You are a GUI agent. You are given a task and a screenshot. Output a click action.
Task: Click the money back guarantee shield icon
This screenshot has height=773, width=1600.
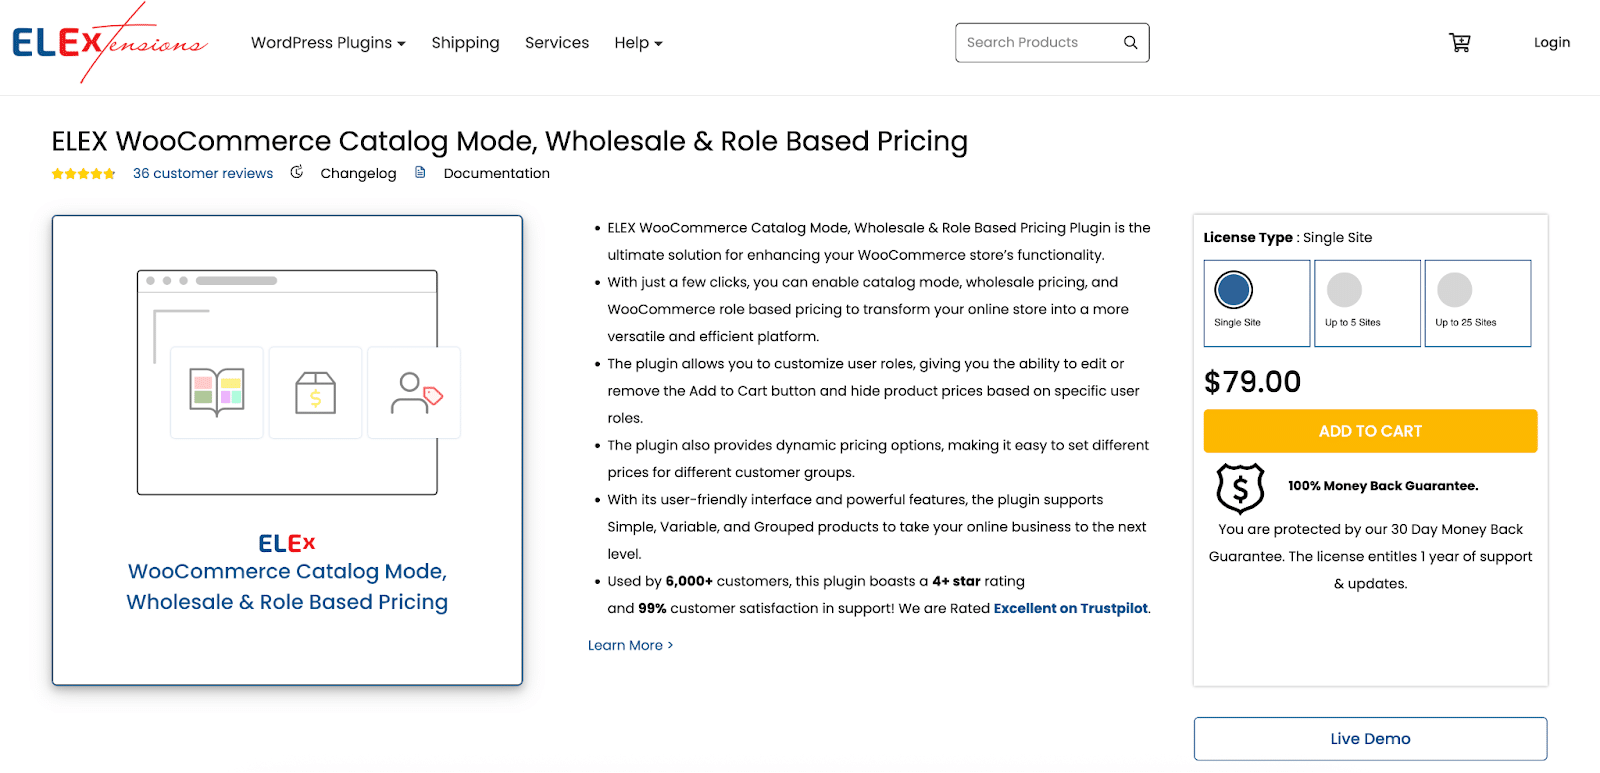point(1240,488)
